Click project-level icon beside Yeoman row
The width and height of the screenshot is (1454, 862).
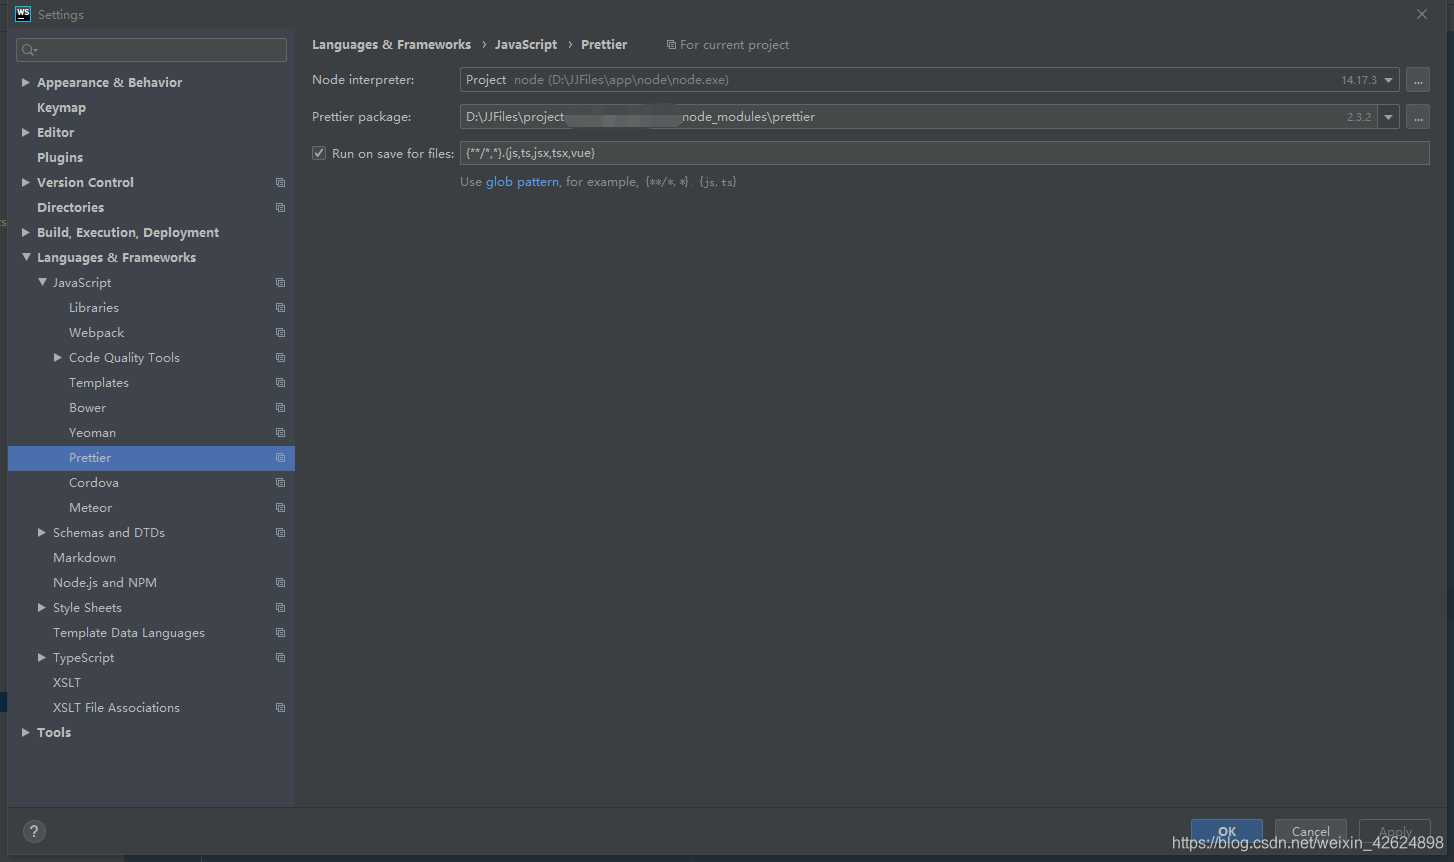[x=280, y=433]
